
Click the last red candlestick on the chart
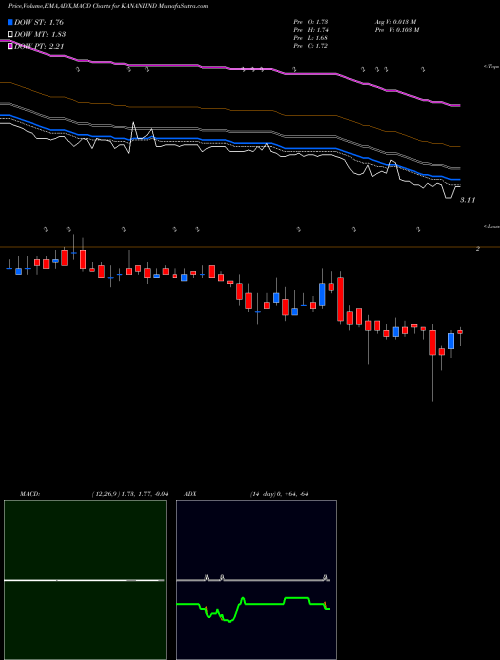(x=460, y=332)
